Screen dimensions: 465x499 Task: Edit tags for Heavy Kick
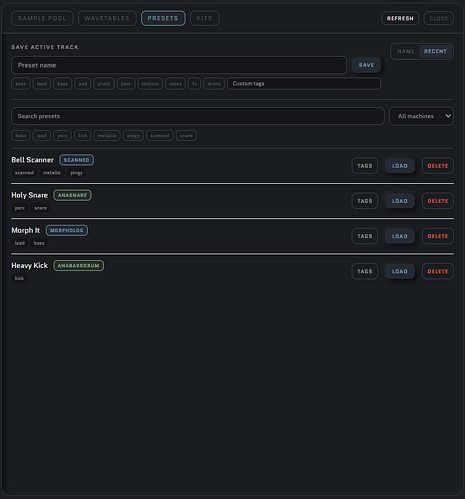click(x=365, y=271)
